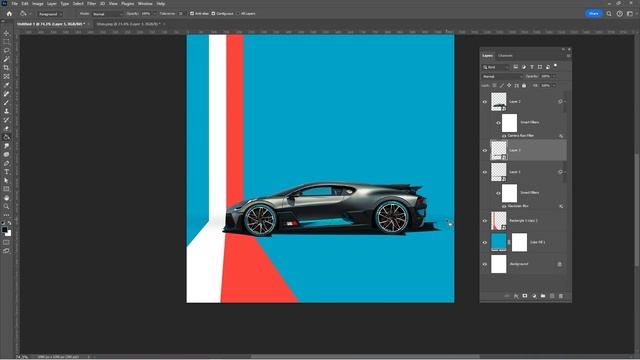Screen dimensions: 640x360
Task: Collapse Layer 2 smart filters arrow
Action: coord(565,102)
